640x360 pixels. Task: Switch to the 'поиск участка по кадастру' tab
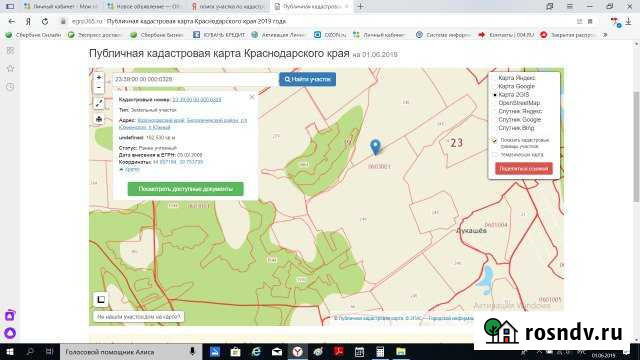pos(229,7)
